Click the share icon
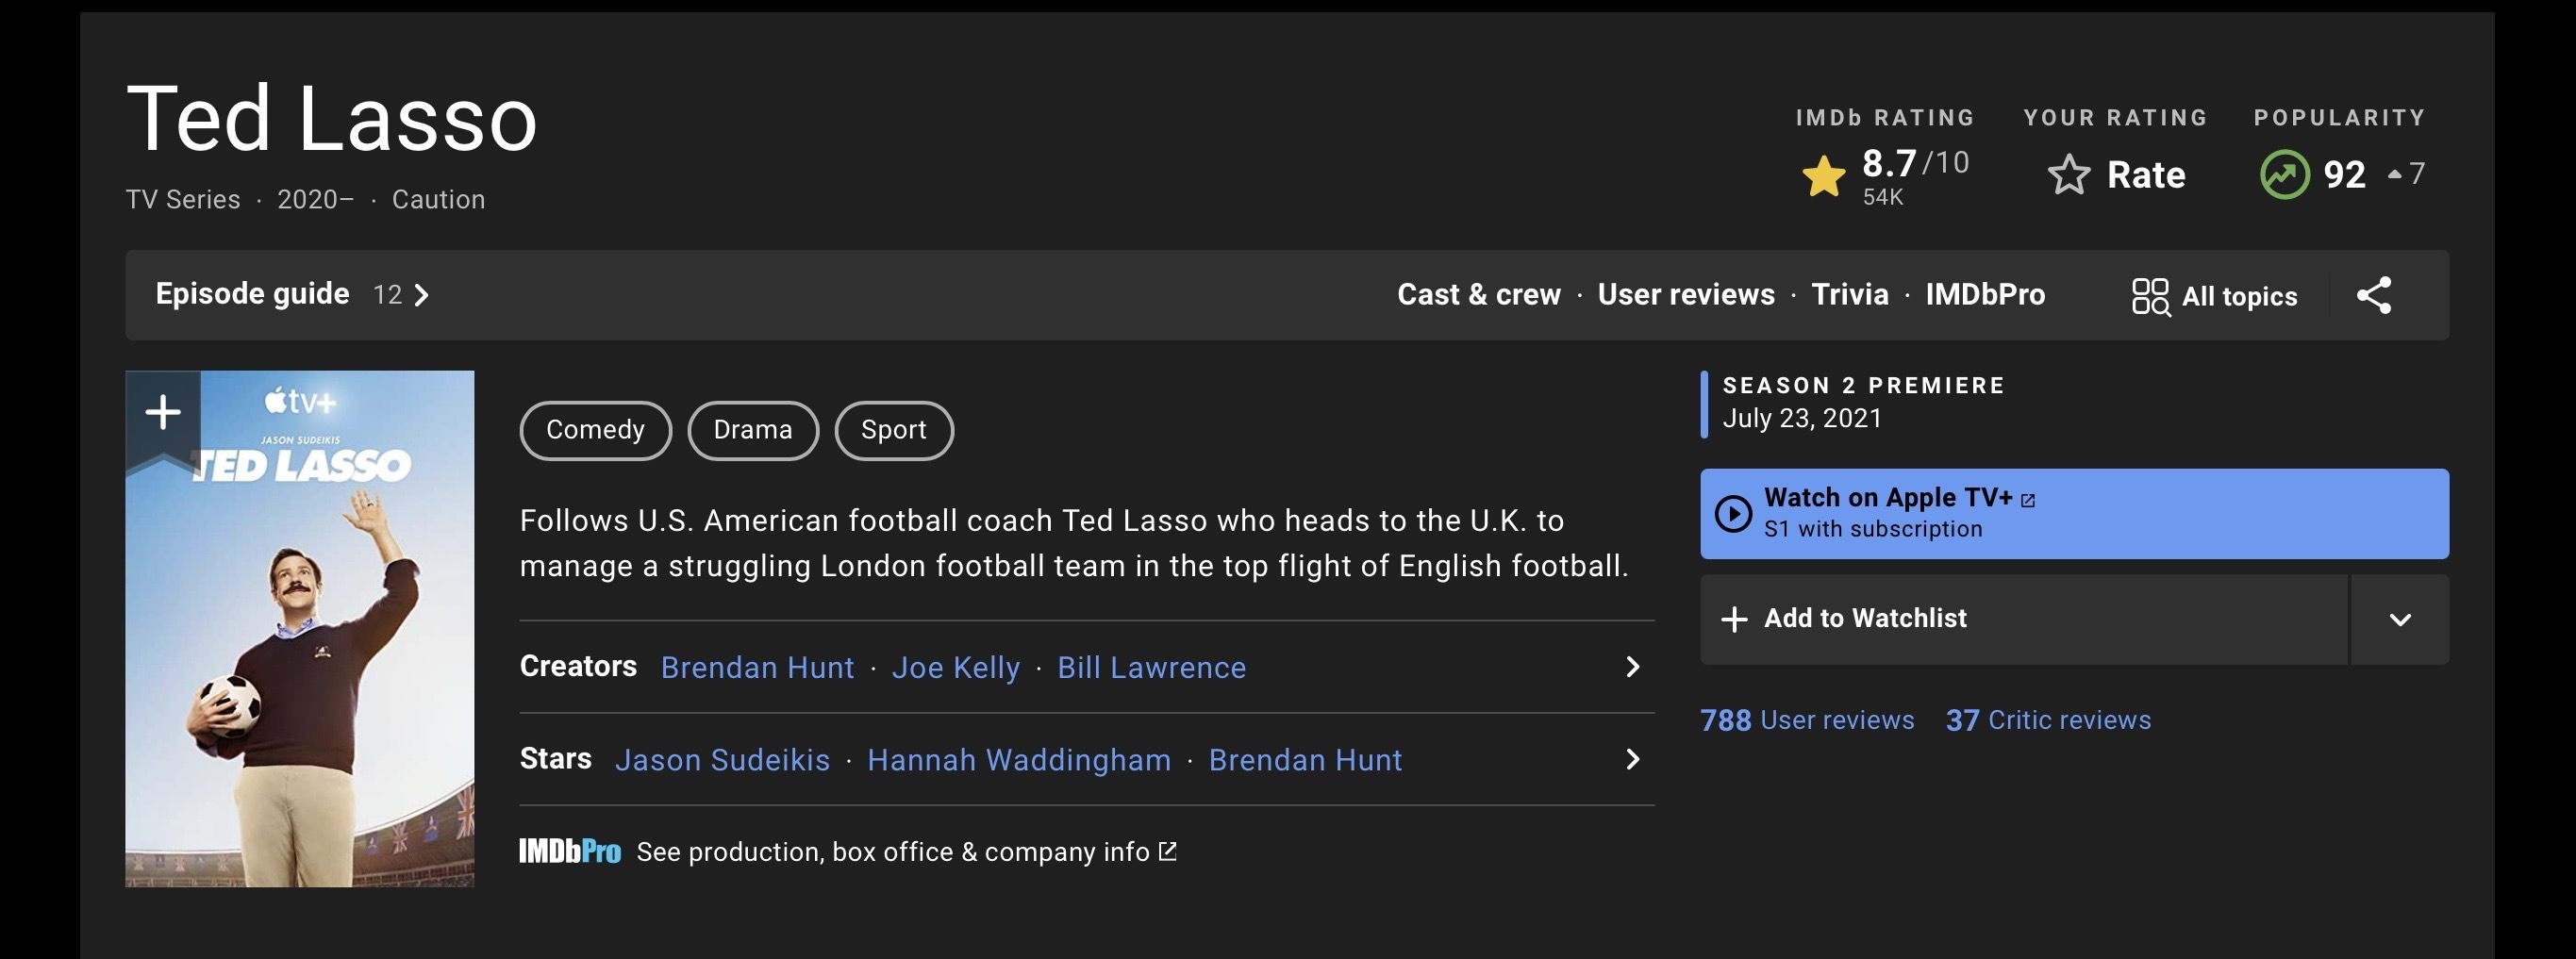2576x959 pixels. click(2373, 295)
